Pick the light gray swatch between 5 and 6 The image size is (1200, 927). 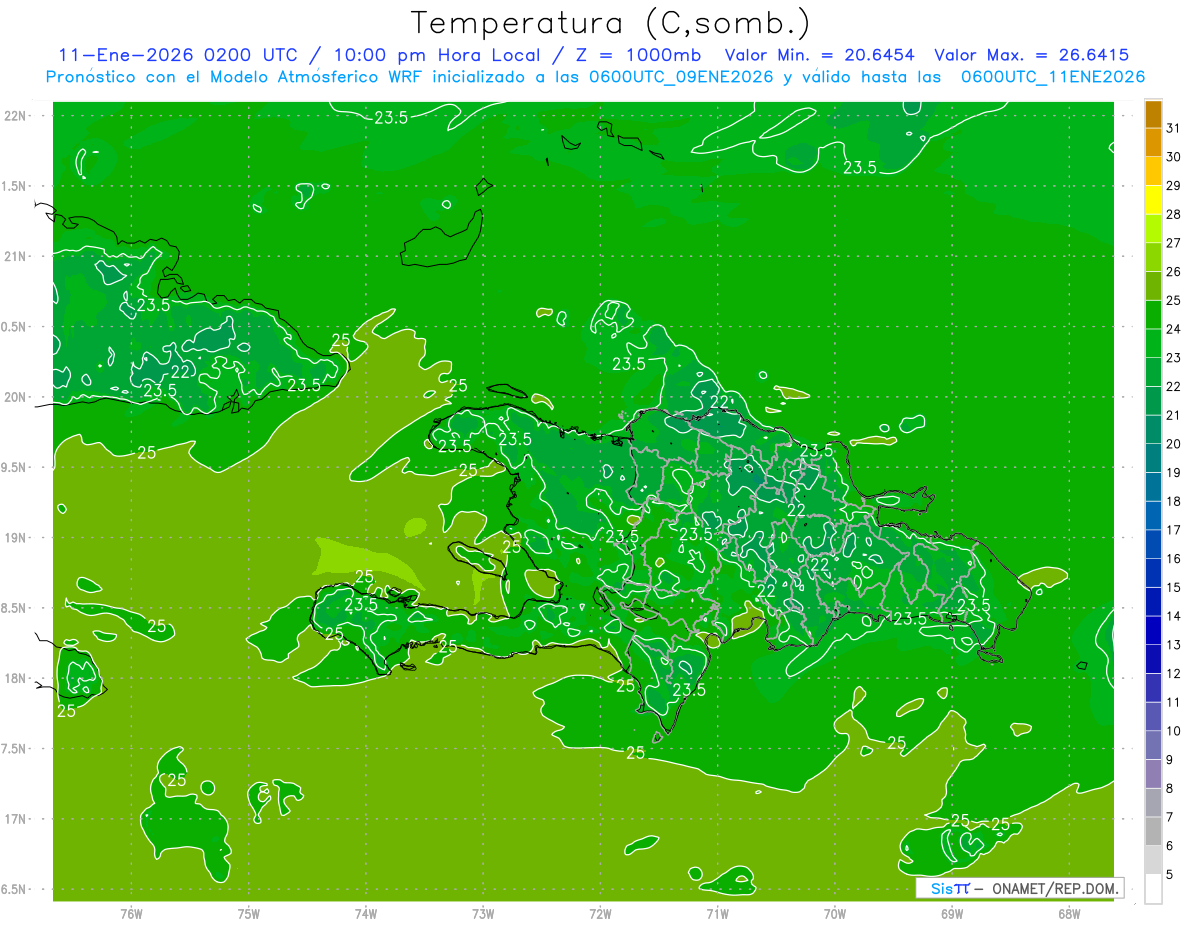click(x=1153, y=860)
